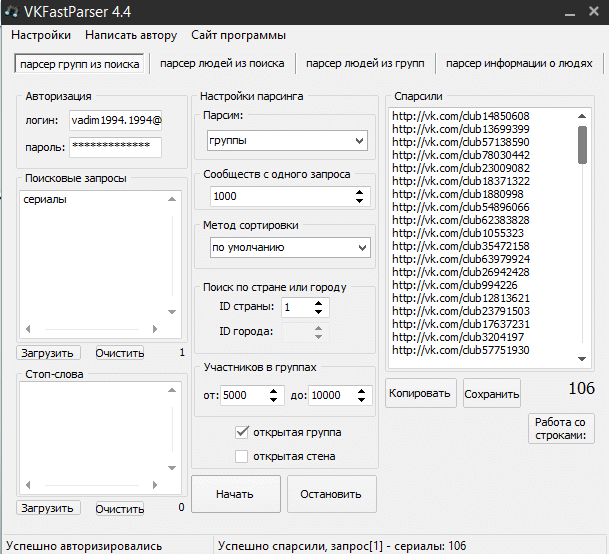Open the Метод сортировки dropdown
Image resolution: width=609 pixels, height=554 pixels.
pyautogui.click(x=290, y=247)
